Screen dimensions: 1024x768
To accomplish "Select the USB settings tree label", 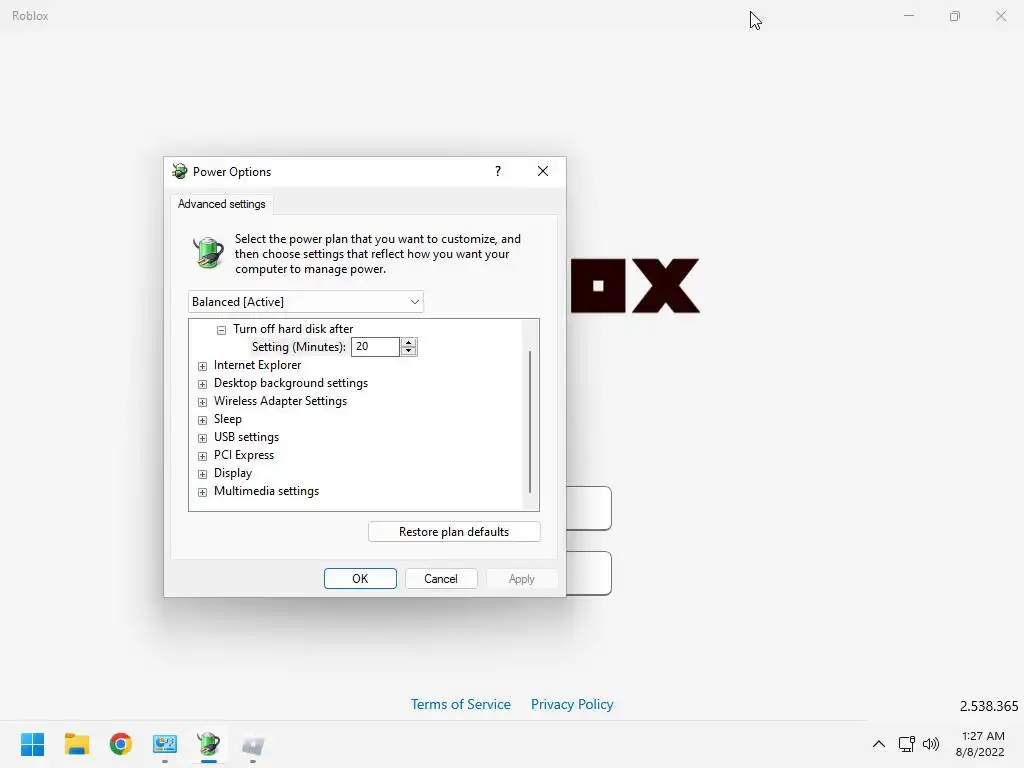I will [246, 437].
